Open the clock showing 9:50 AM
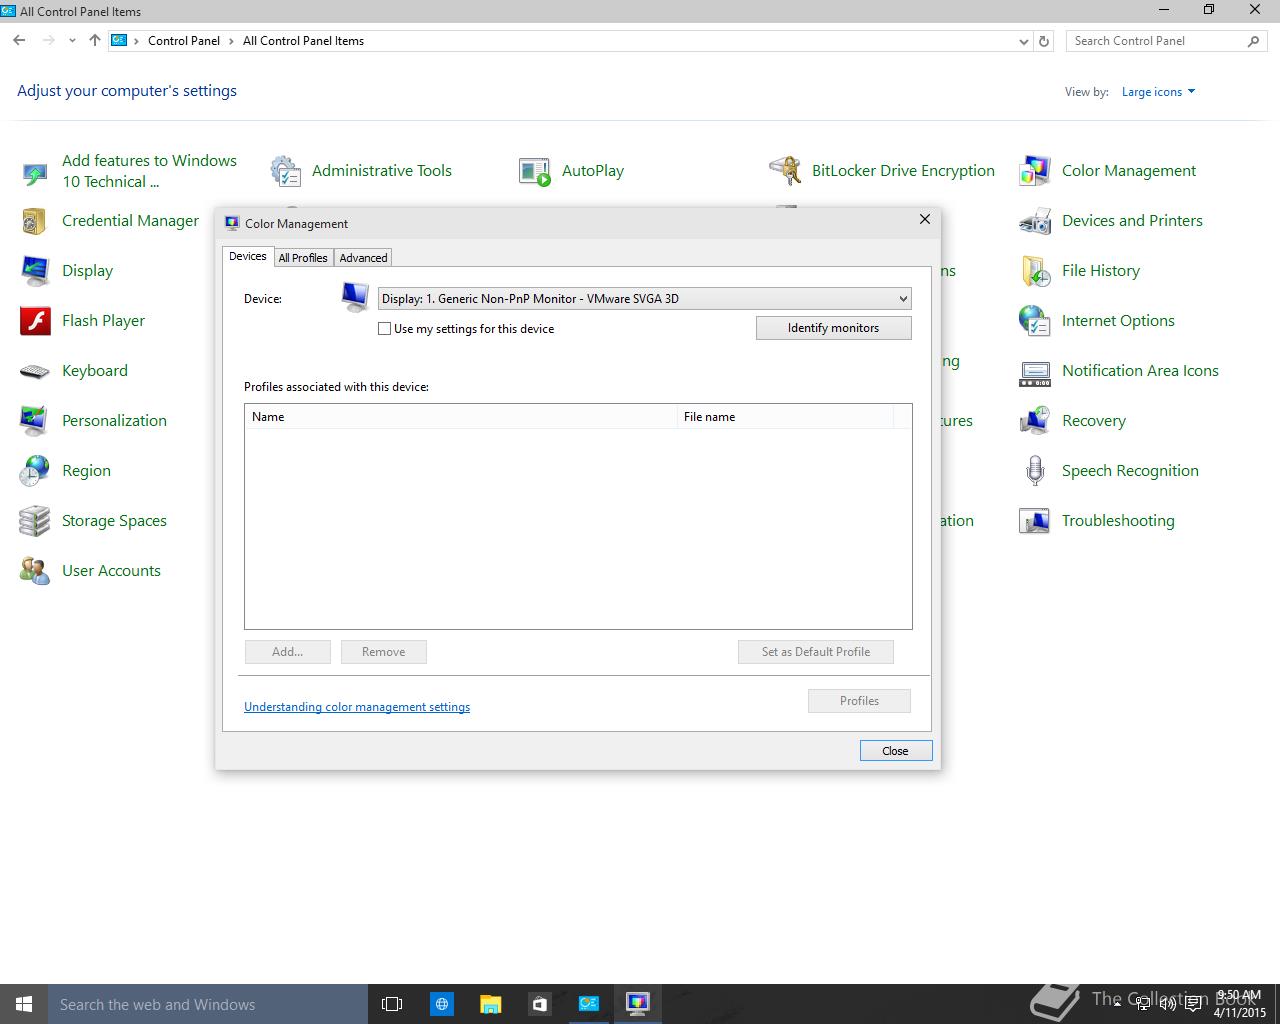The width and height of the screenshot is (1280, 1024). (x=1240, y=1004)
